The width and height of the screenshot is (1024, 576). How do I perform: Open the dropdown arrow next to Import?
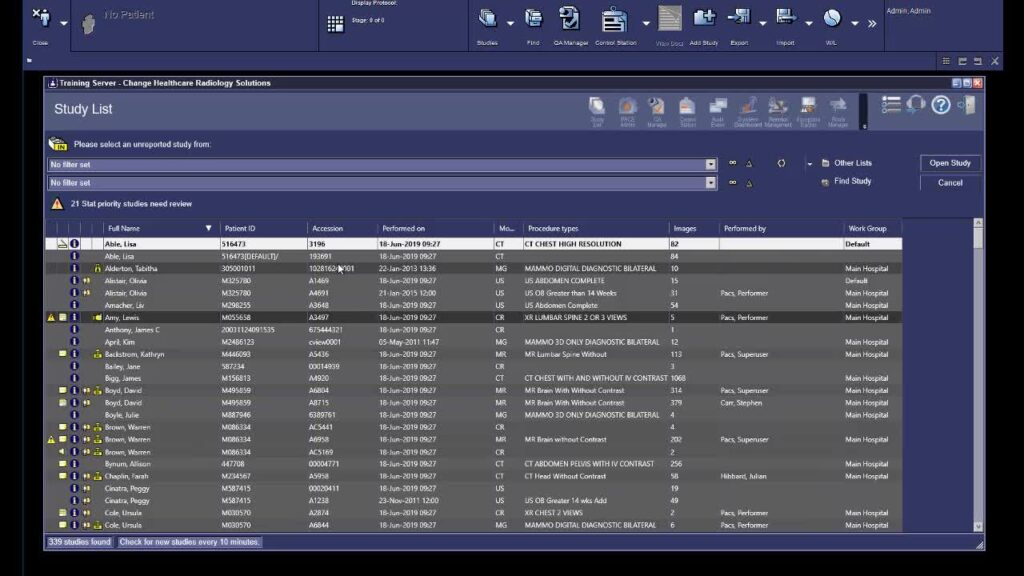click(809, 24)
